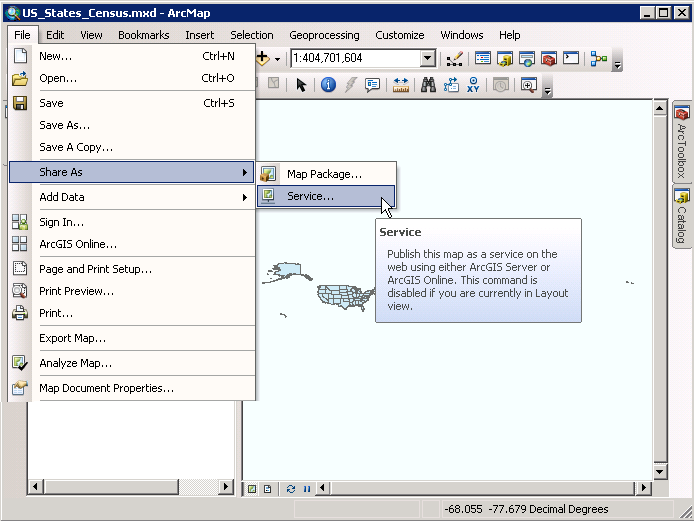This screenshot has width=694, height=521.
Task: Choose New... from File menu
Action: [x=131, y=56]
